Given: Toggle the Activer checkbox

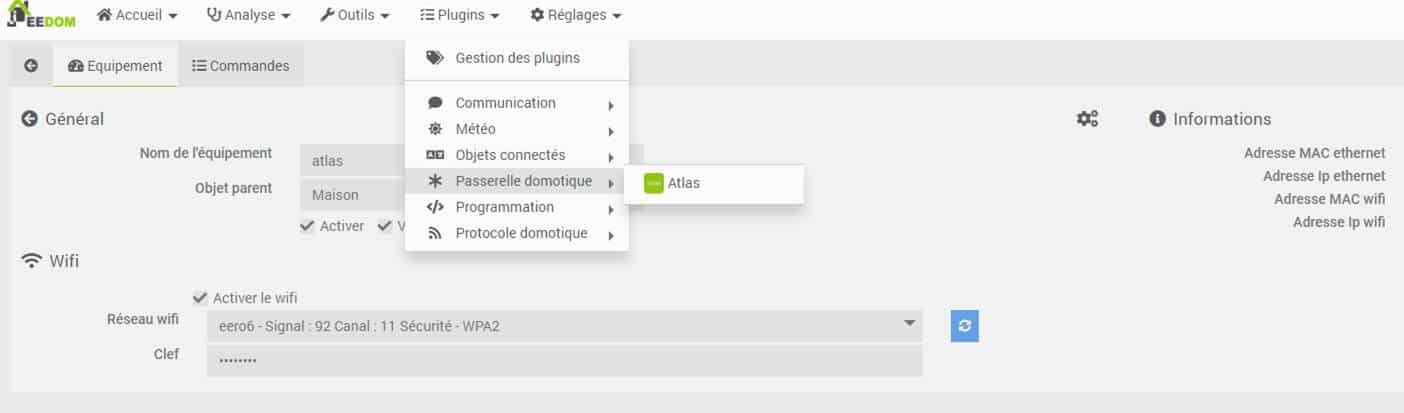Looking at the screenshot, I should (x=307, y=226).
